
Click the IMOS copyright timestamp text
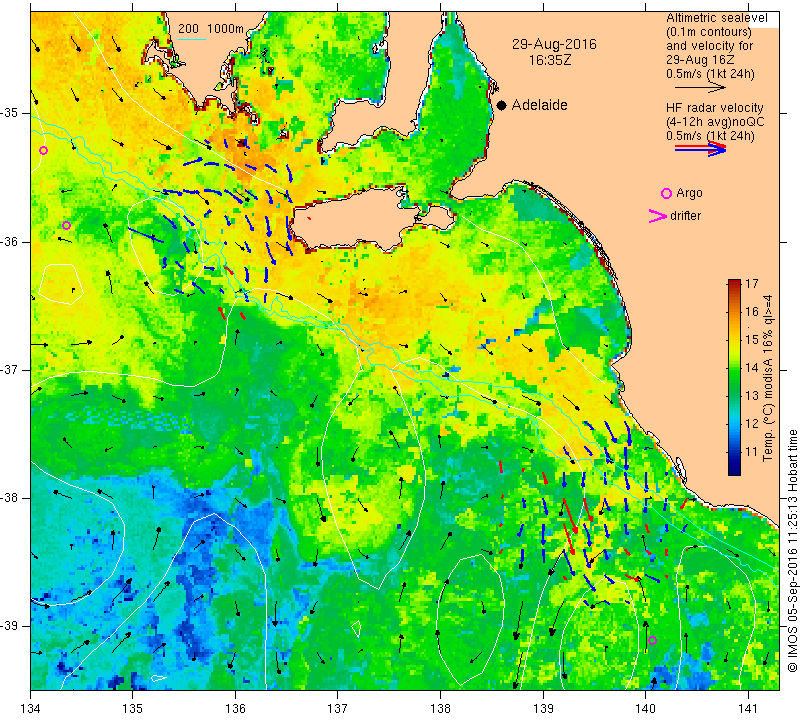[792, 550]
